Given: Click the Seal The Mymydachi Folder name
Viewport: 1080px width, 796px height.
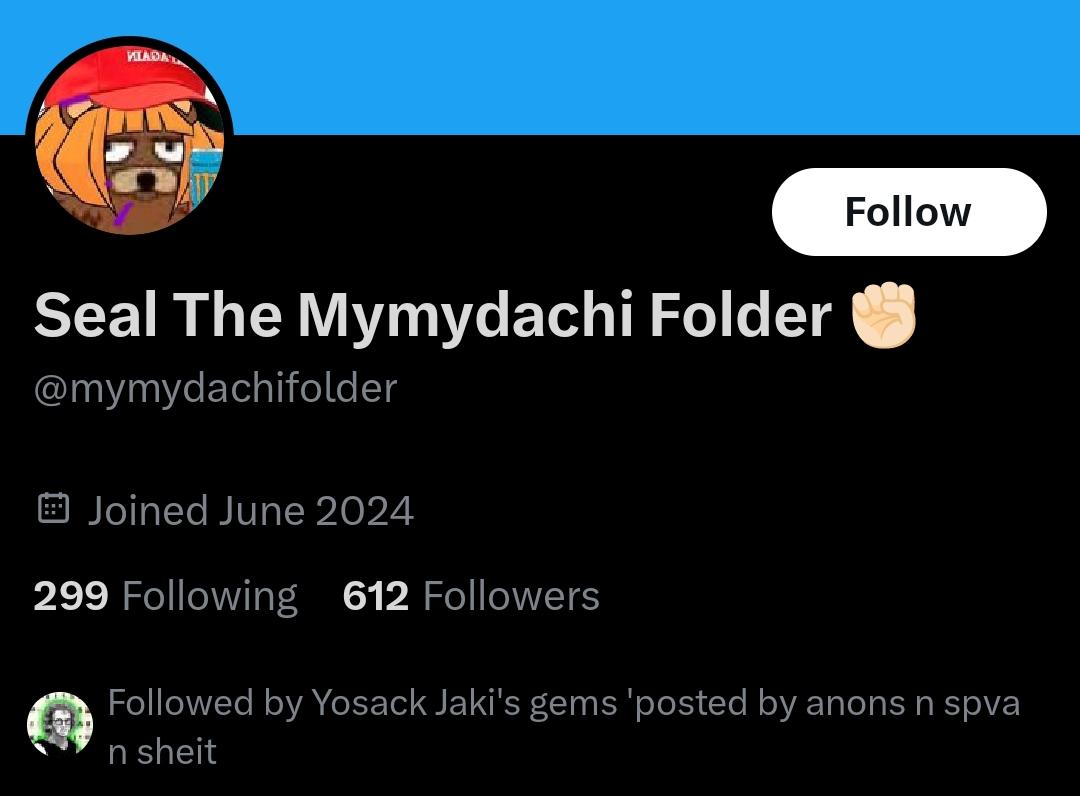Looking at the screenshot, I should point(432,316).
